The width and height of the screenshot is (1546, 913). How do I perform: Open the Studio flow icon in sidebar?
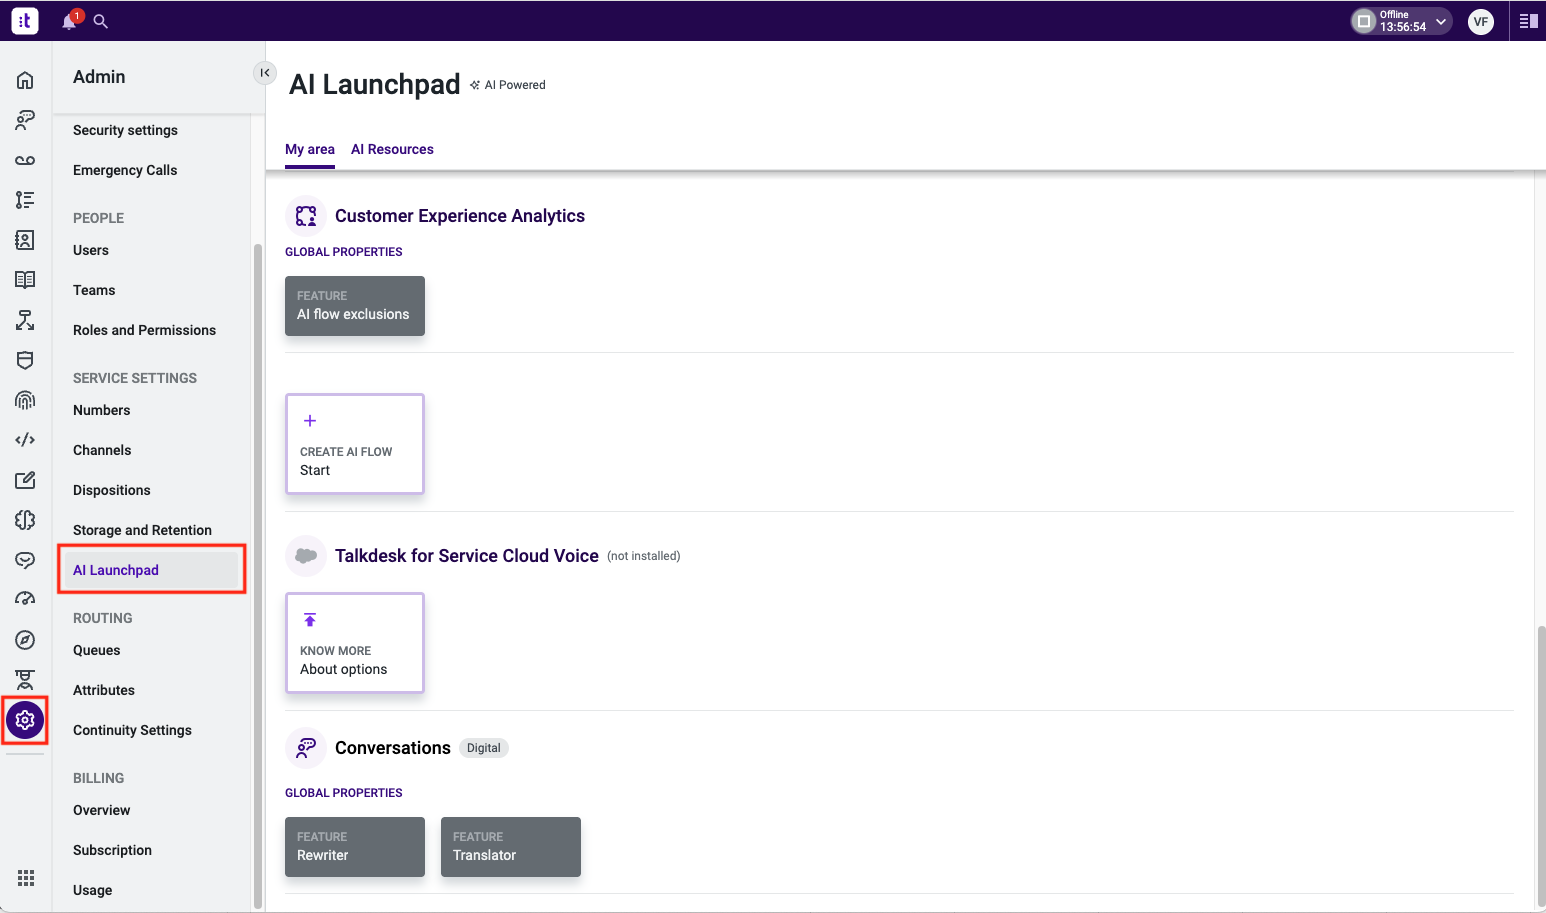point(25,320)
